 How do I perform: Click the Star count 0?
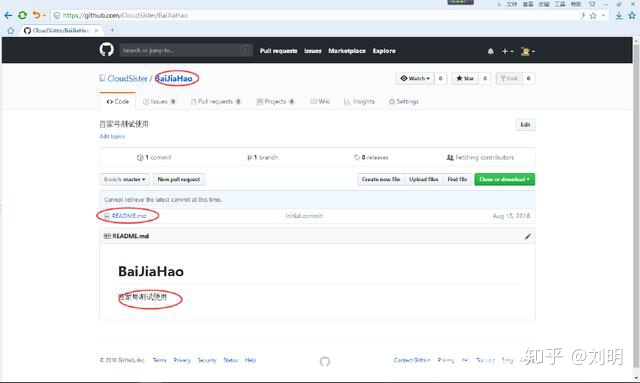point(485,78)
